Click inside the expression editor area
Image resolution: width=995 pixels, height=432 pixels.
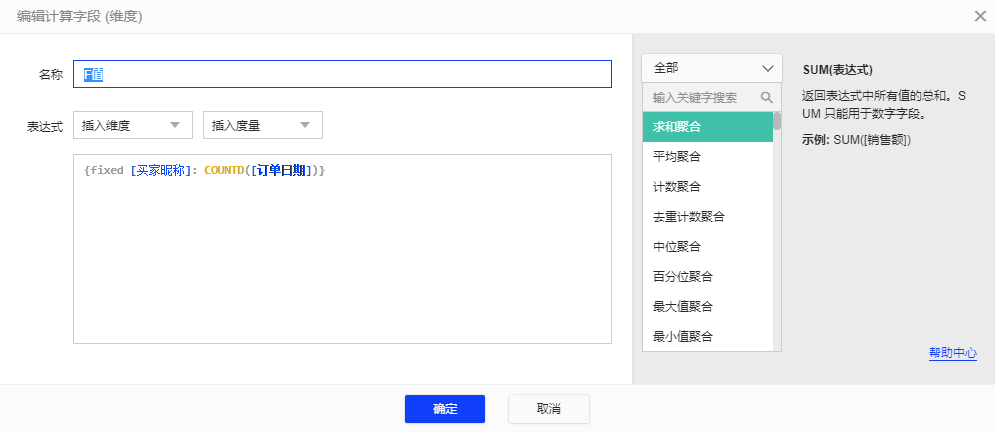point(341,260)
